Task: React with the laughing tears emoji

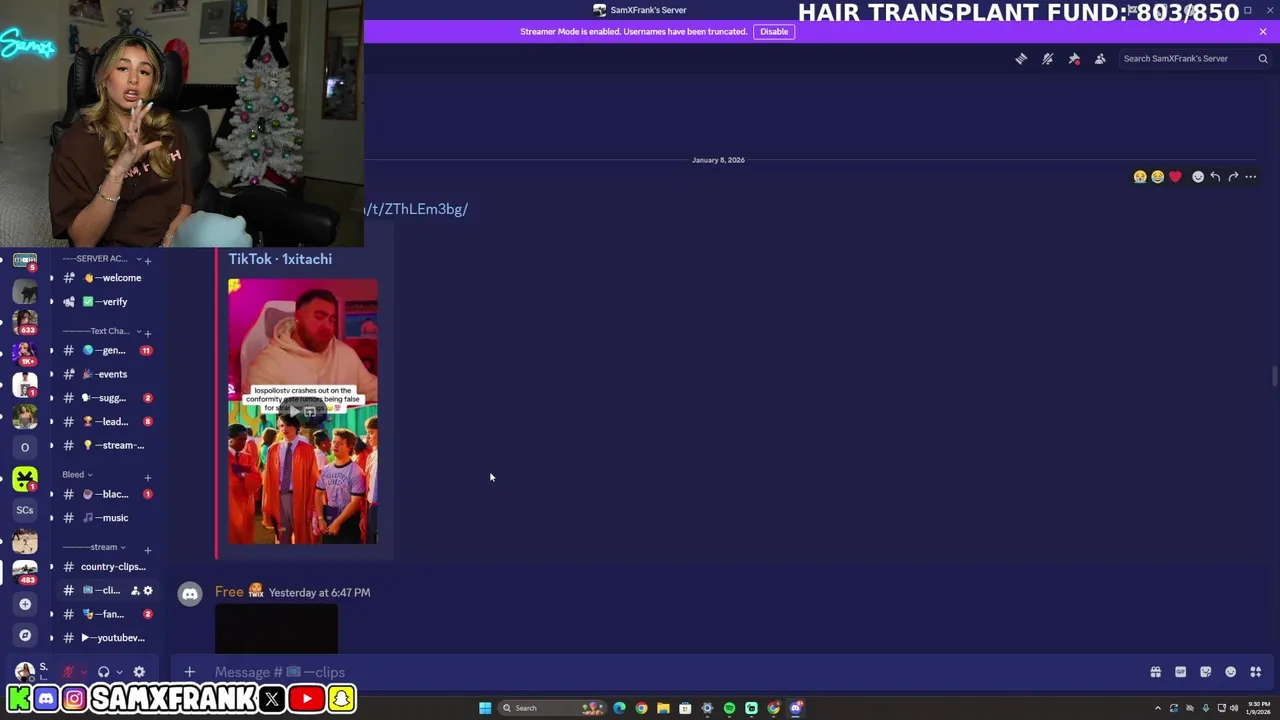Action: pyautogui.click(x=1157, y=177)
